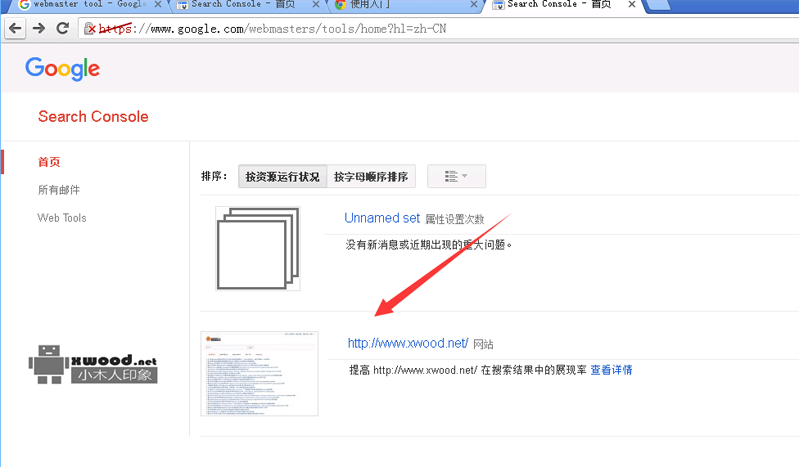Click the 属性设置次数 label

pos(455,219)
